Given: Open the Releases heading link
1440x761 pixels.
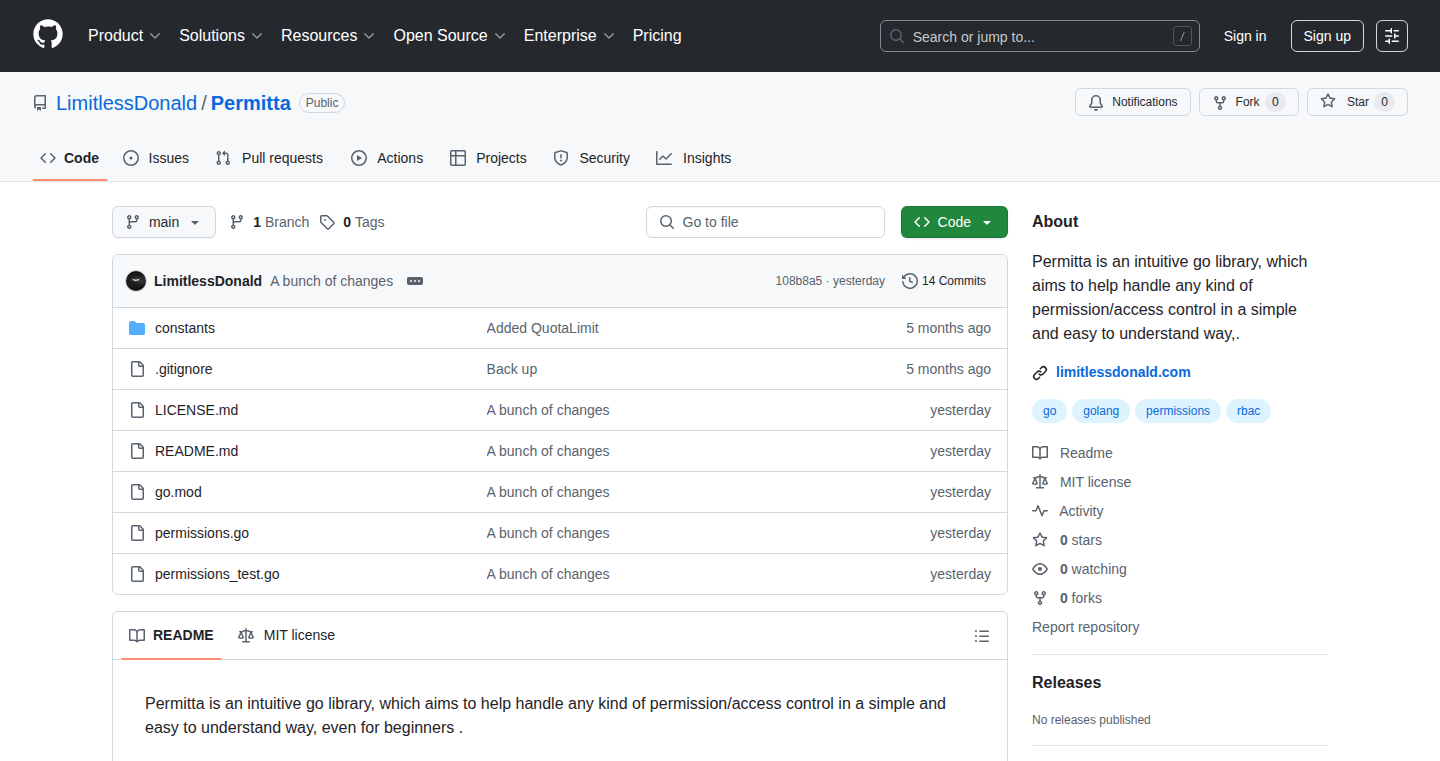Looking at the screenshot, I should click(1067, 683).
